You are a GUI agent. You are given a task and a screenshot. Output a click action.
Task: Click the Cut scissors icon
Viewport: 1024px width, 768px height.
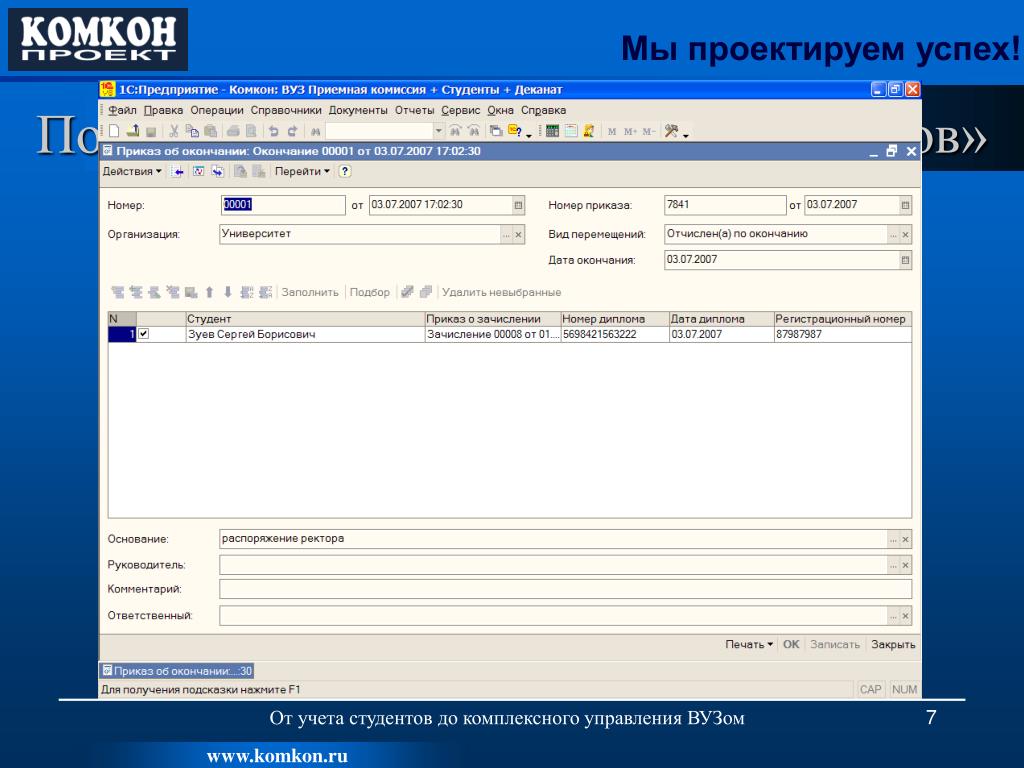(x=173, y=131)
